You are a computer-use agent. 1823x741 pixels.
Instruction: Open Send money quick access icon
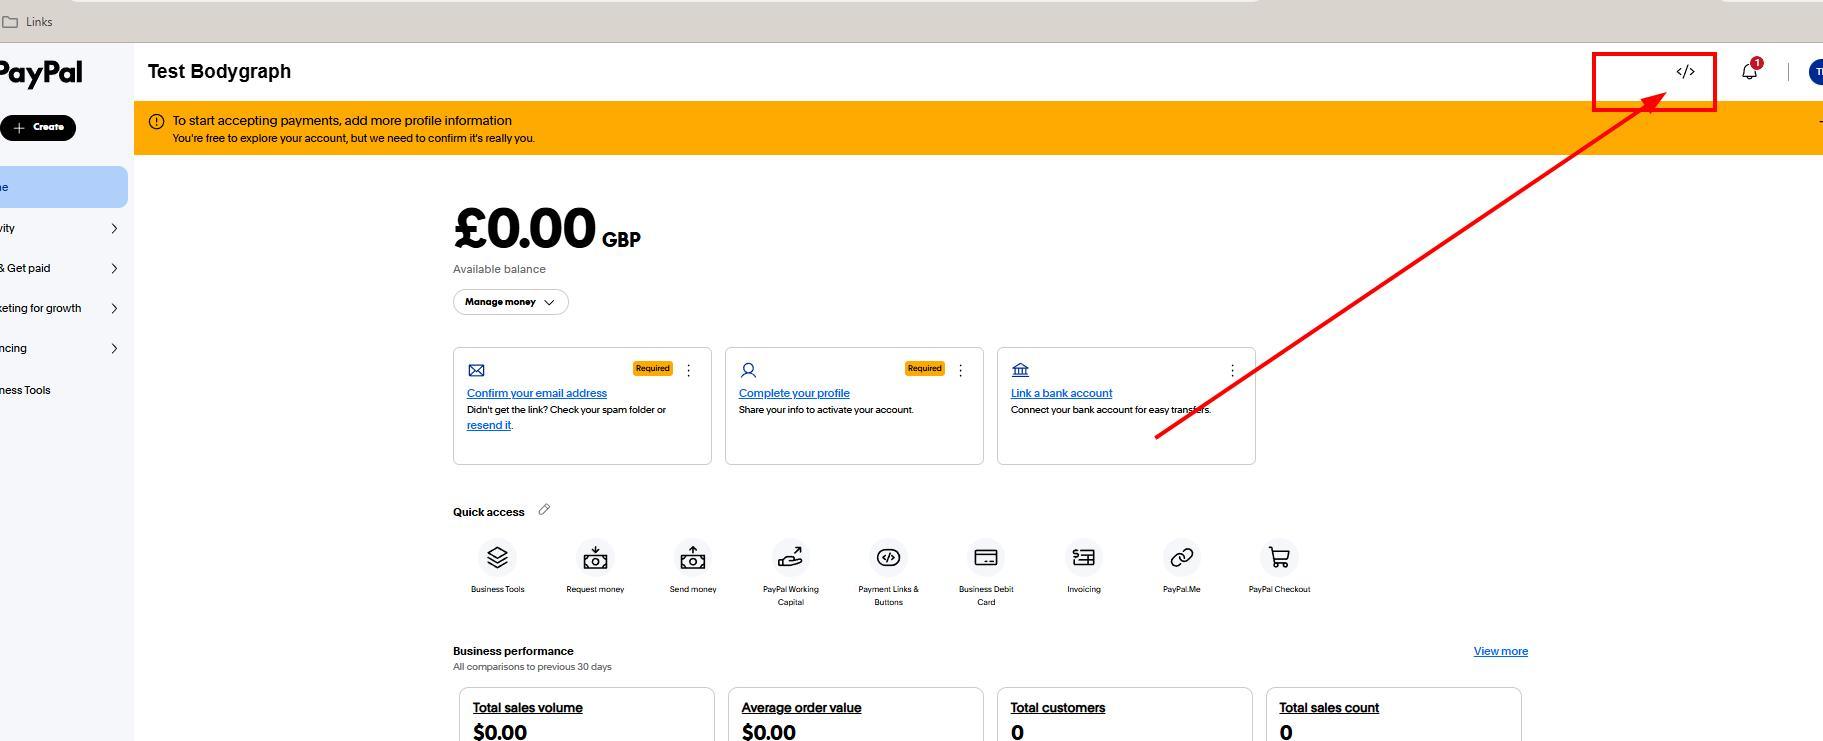(x=693, y=558)
